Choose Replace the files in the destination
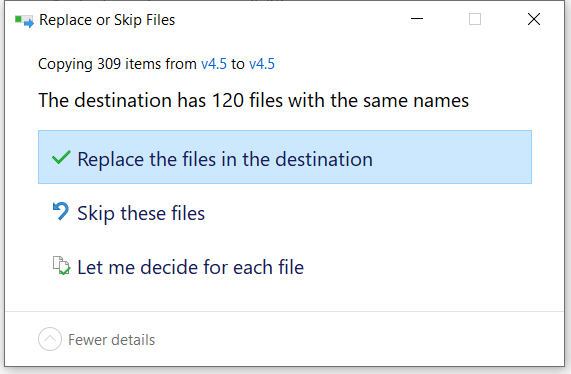This screenshot has height=374, width=571. click(285, 157)
